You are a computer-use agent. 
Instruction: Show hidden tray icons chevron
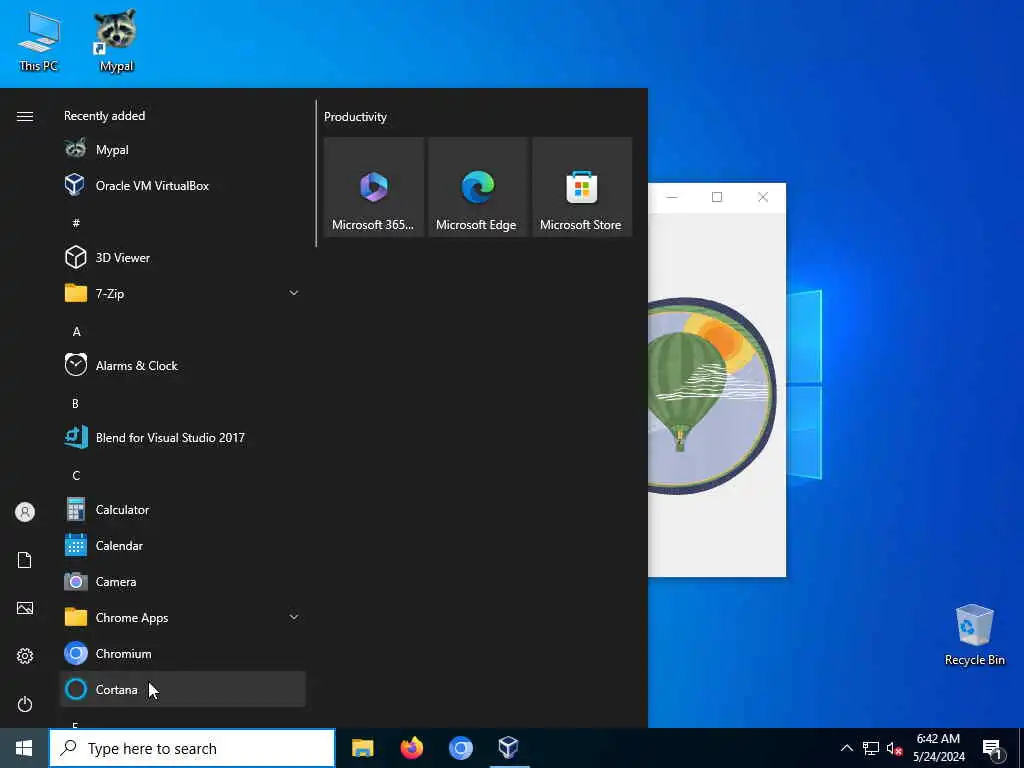[846, 748]
